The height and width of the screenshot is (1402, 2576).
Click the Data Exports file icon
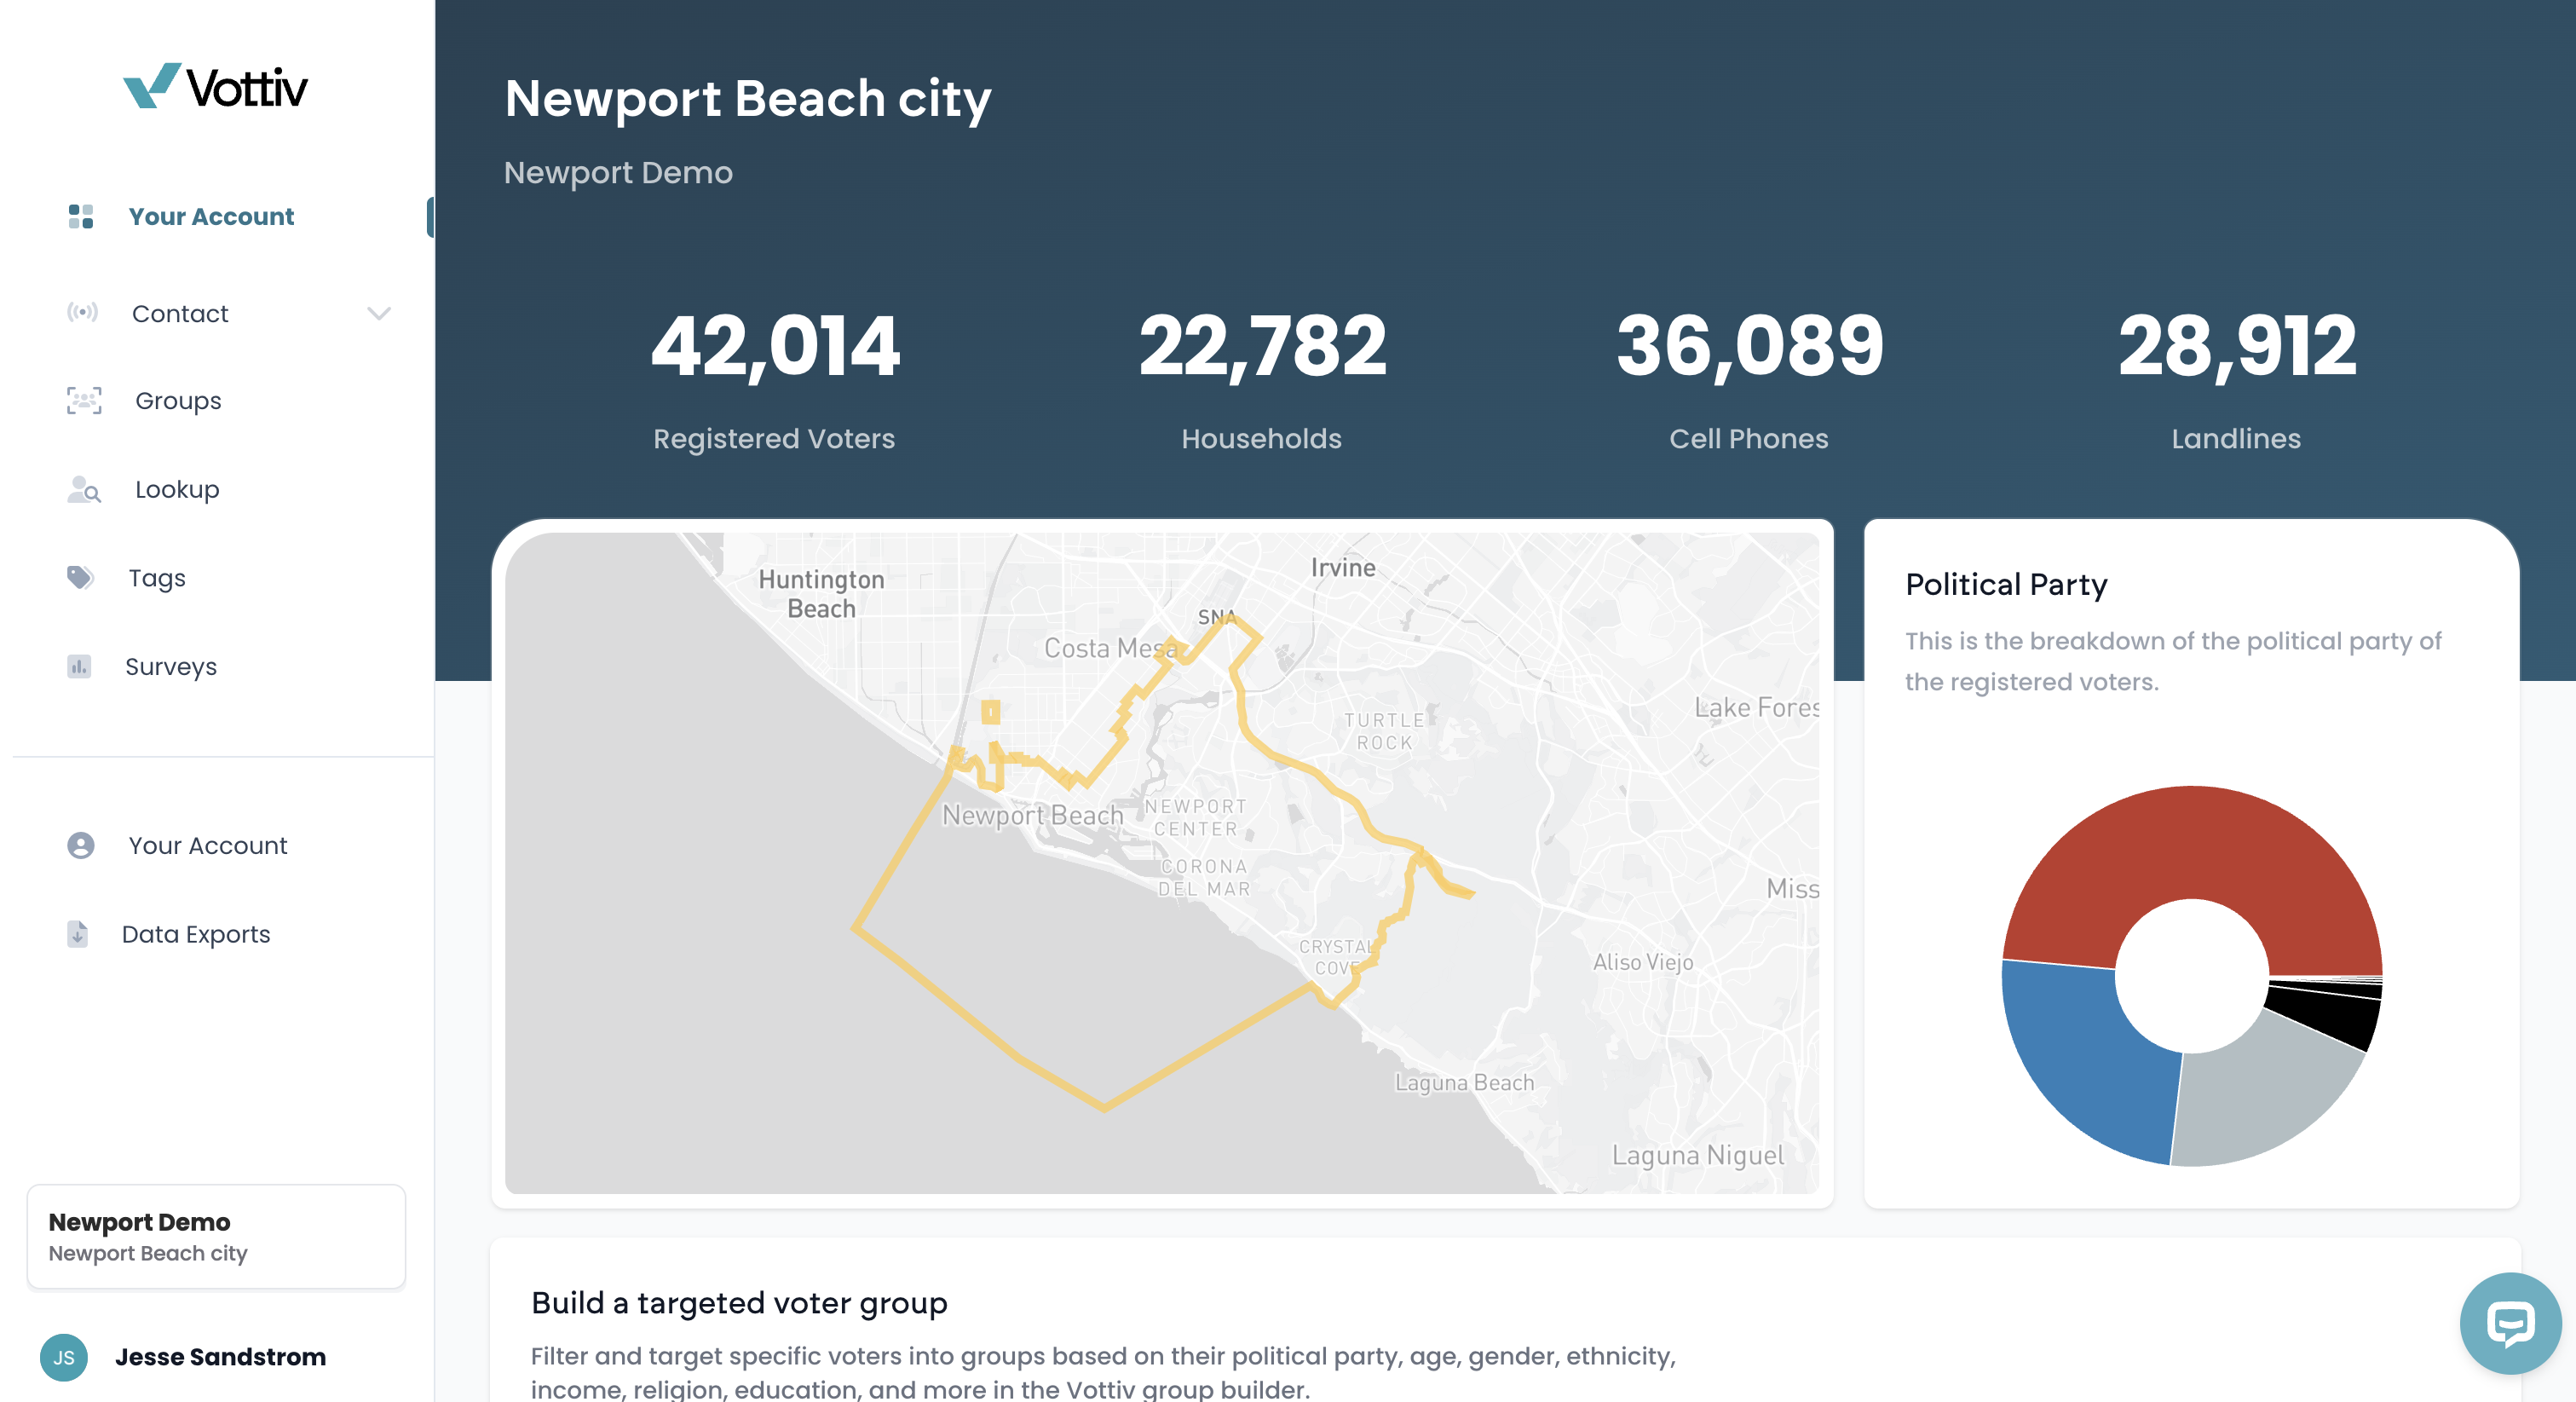click(78, 934)
